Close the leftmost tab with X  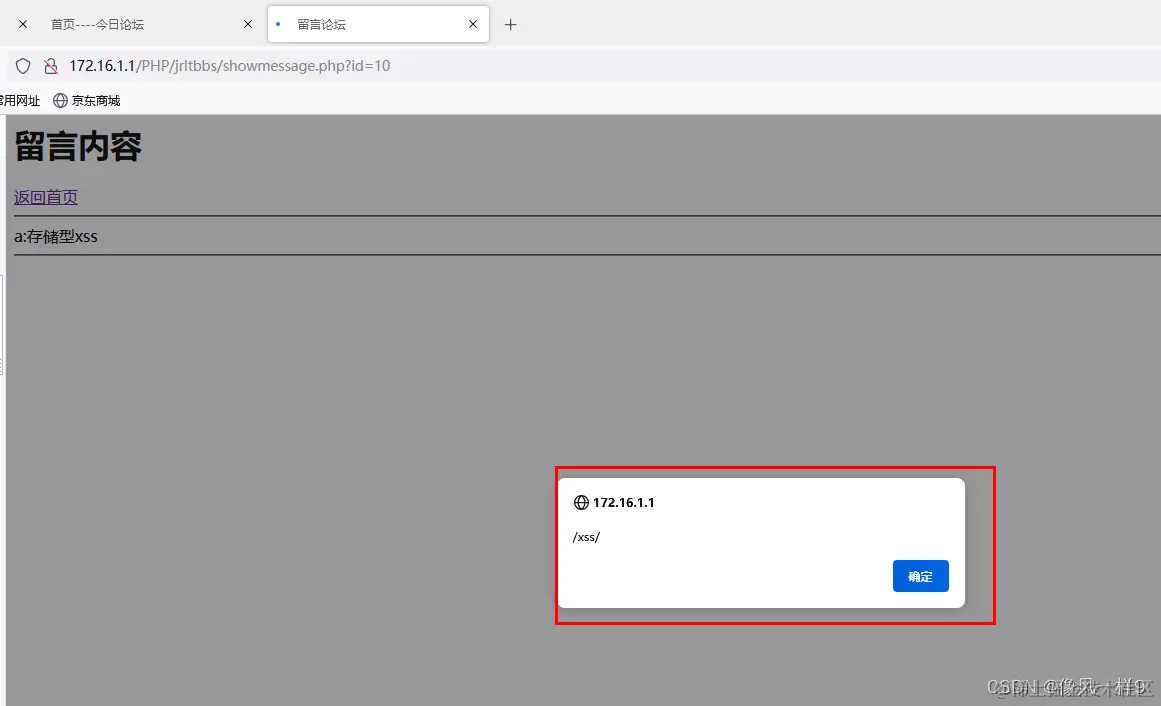23,24
